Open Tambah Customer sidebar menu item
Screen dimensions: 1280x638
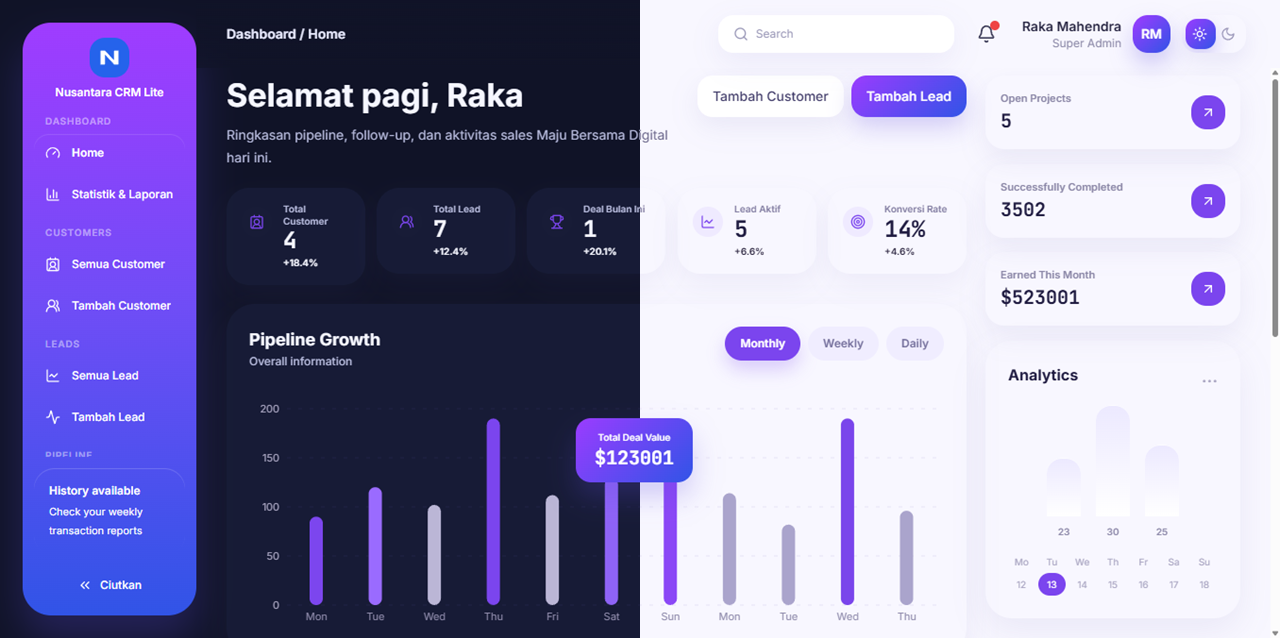coord(109,306)
